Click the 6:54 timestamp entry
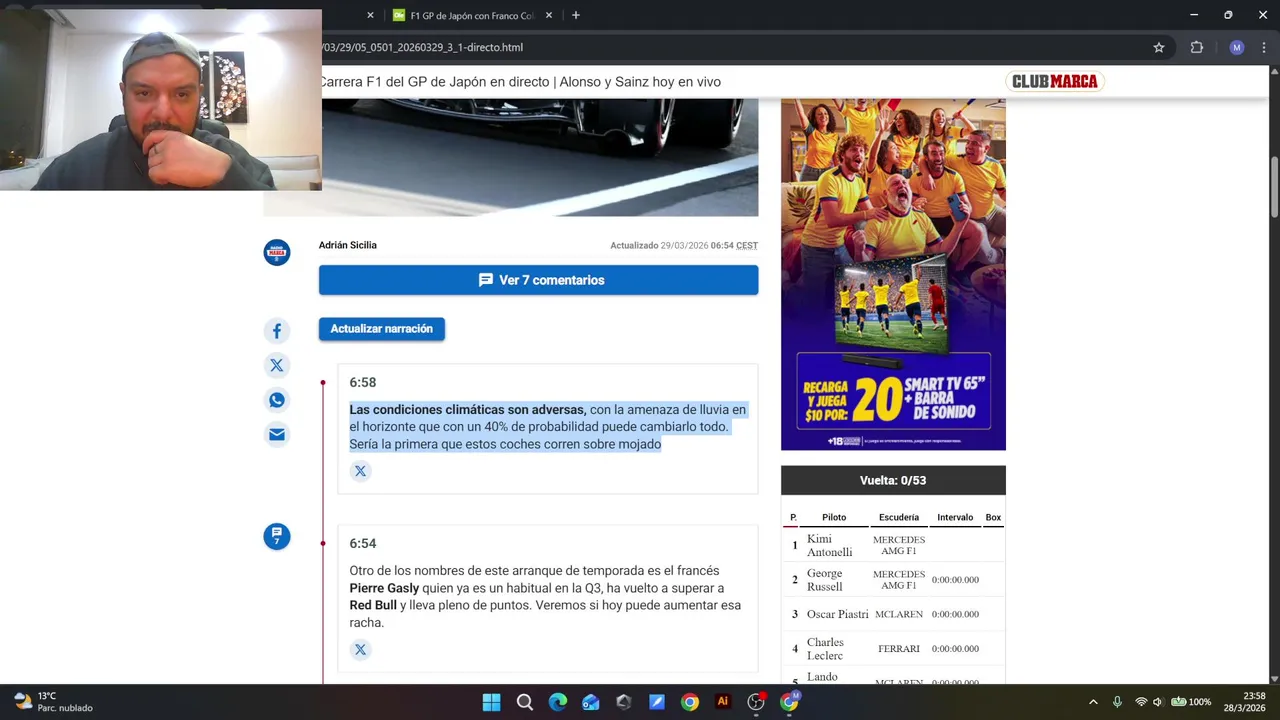 point(363,543)
